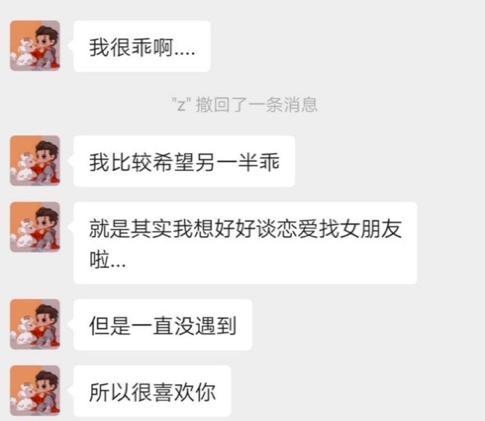This screenshot has height=421, width=485.
Task: Select the 所以很喜欢你 message bubble
Action: pos(152,391)
